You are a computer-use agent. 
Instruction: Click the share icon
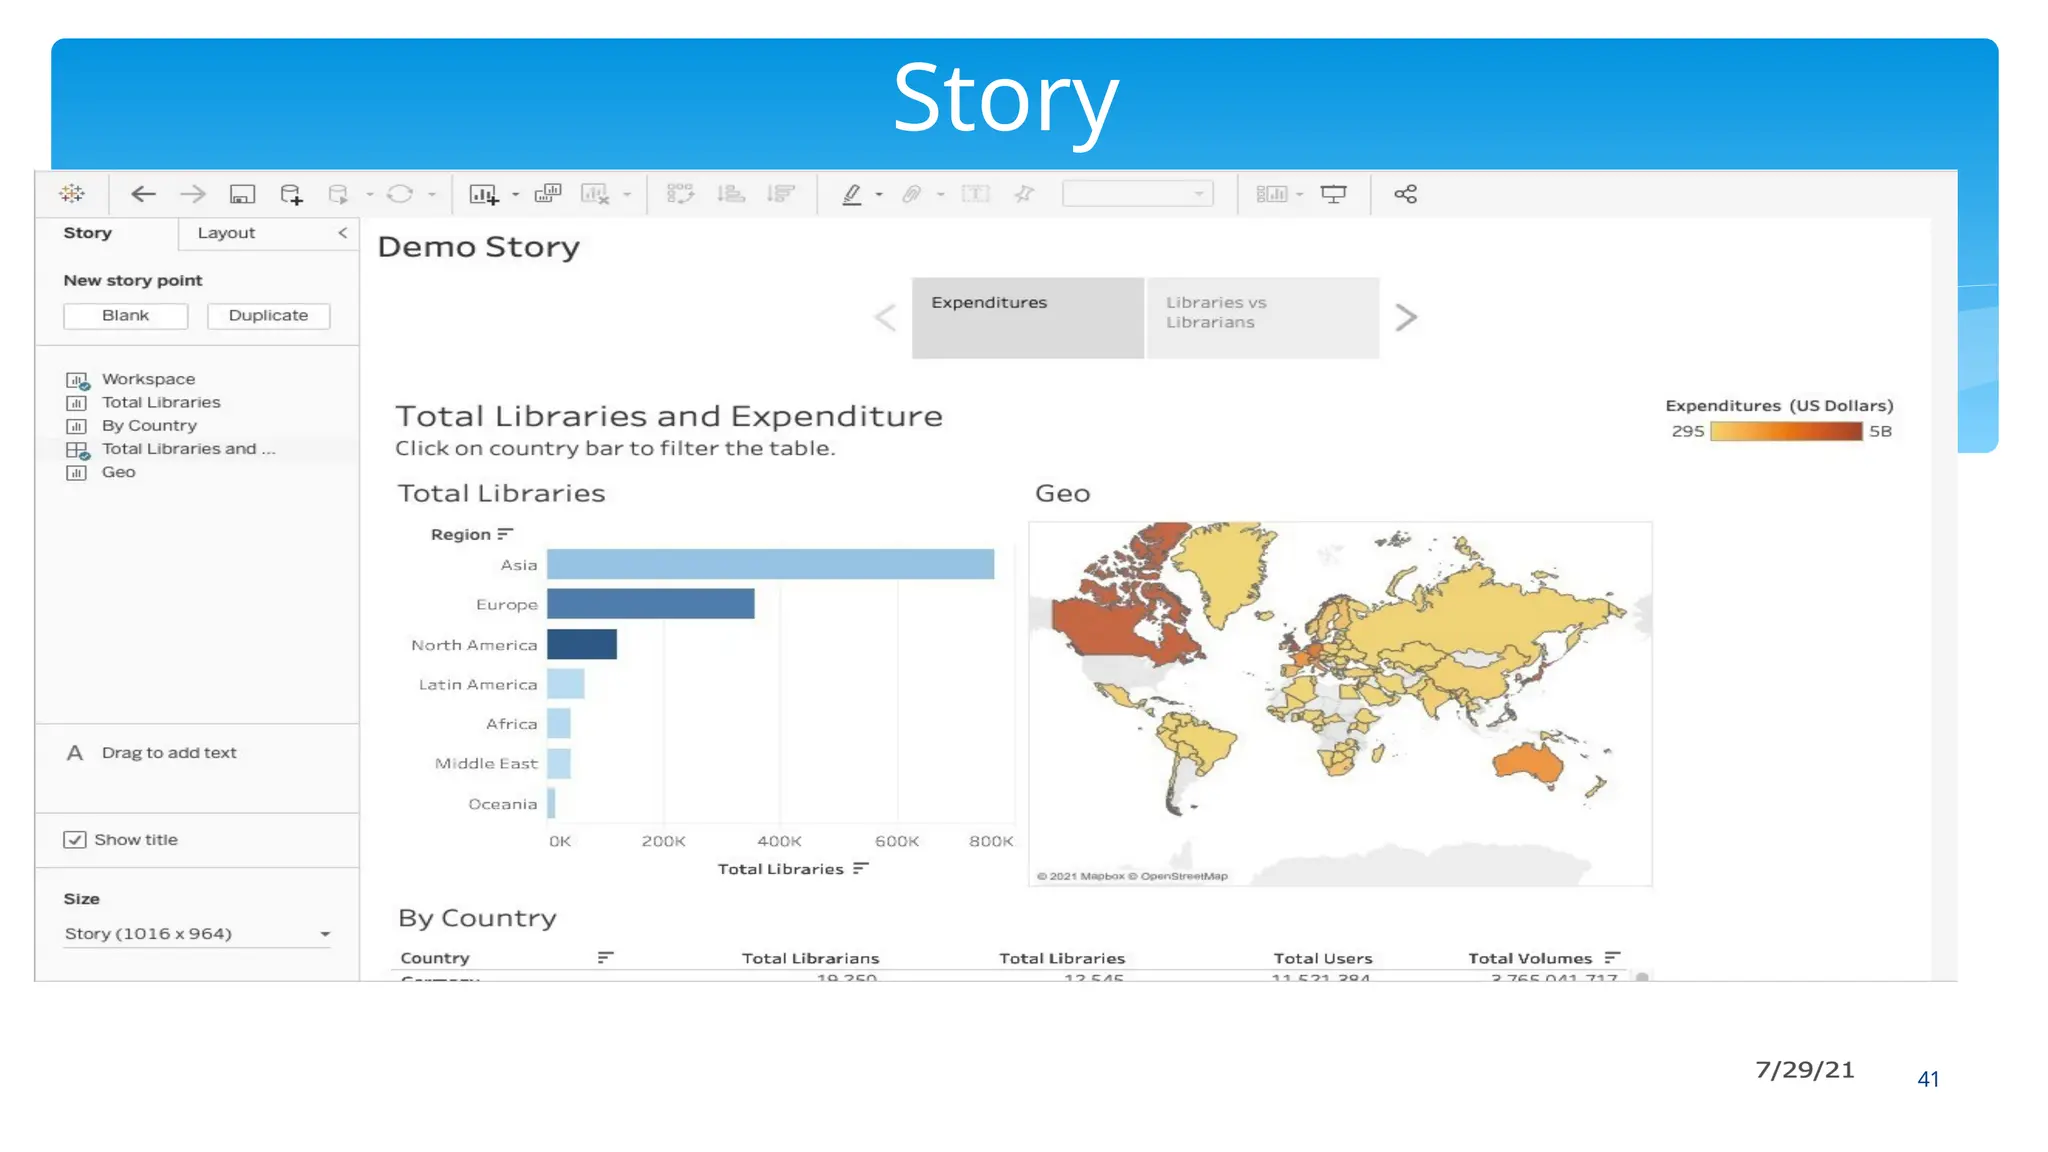click(x=1405, y=194)
